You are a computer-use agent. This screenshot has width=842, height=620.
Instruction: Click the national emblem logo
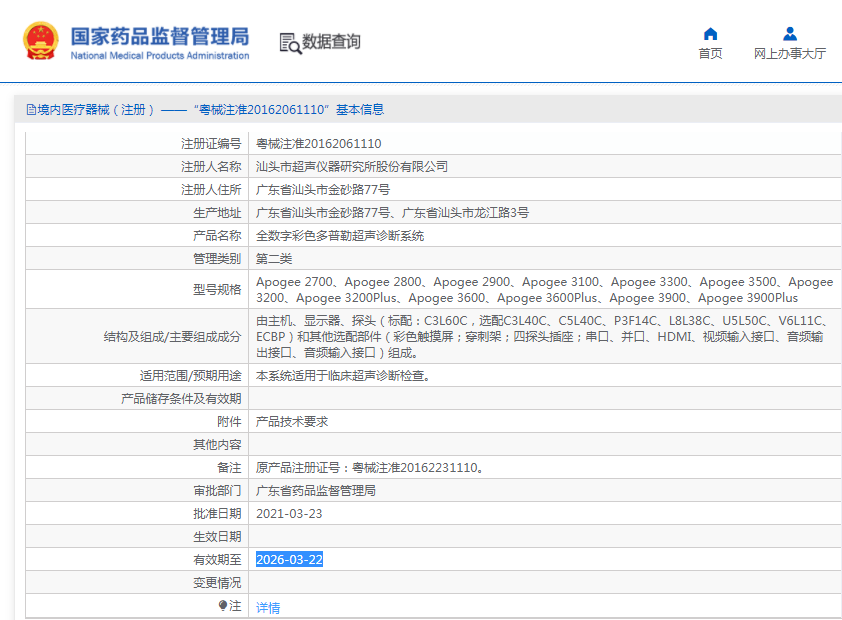point(41,40)
